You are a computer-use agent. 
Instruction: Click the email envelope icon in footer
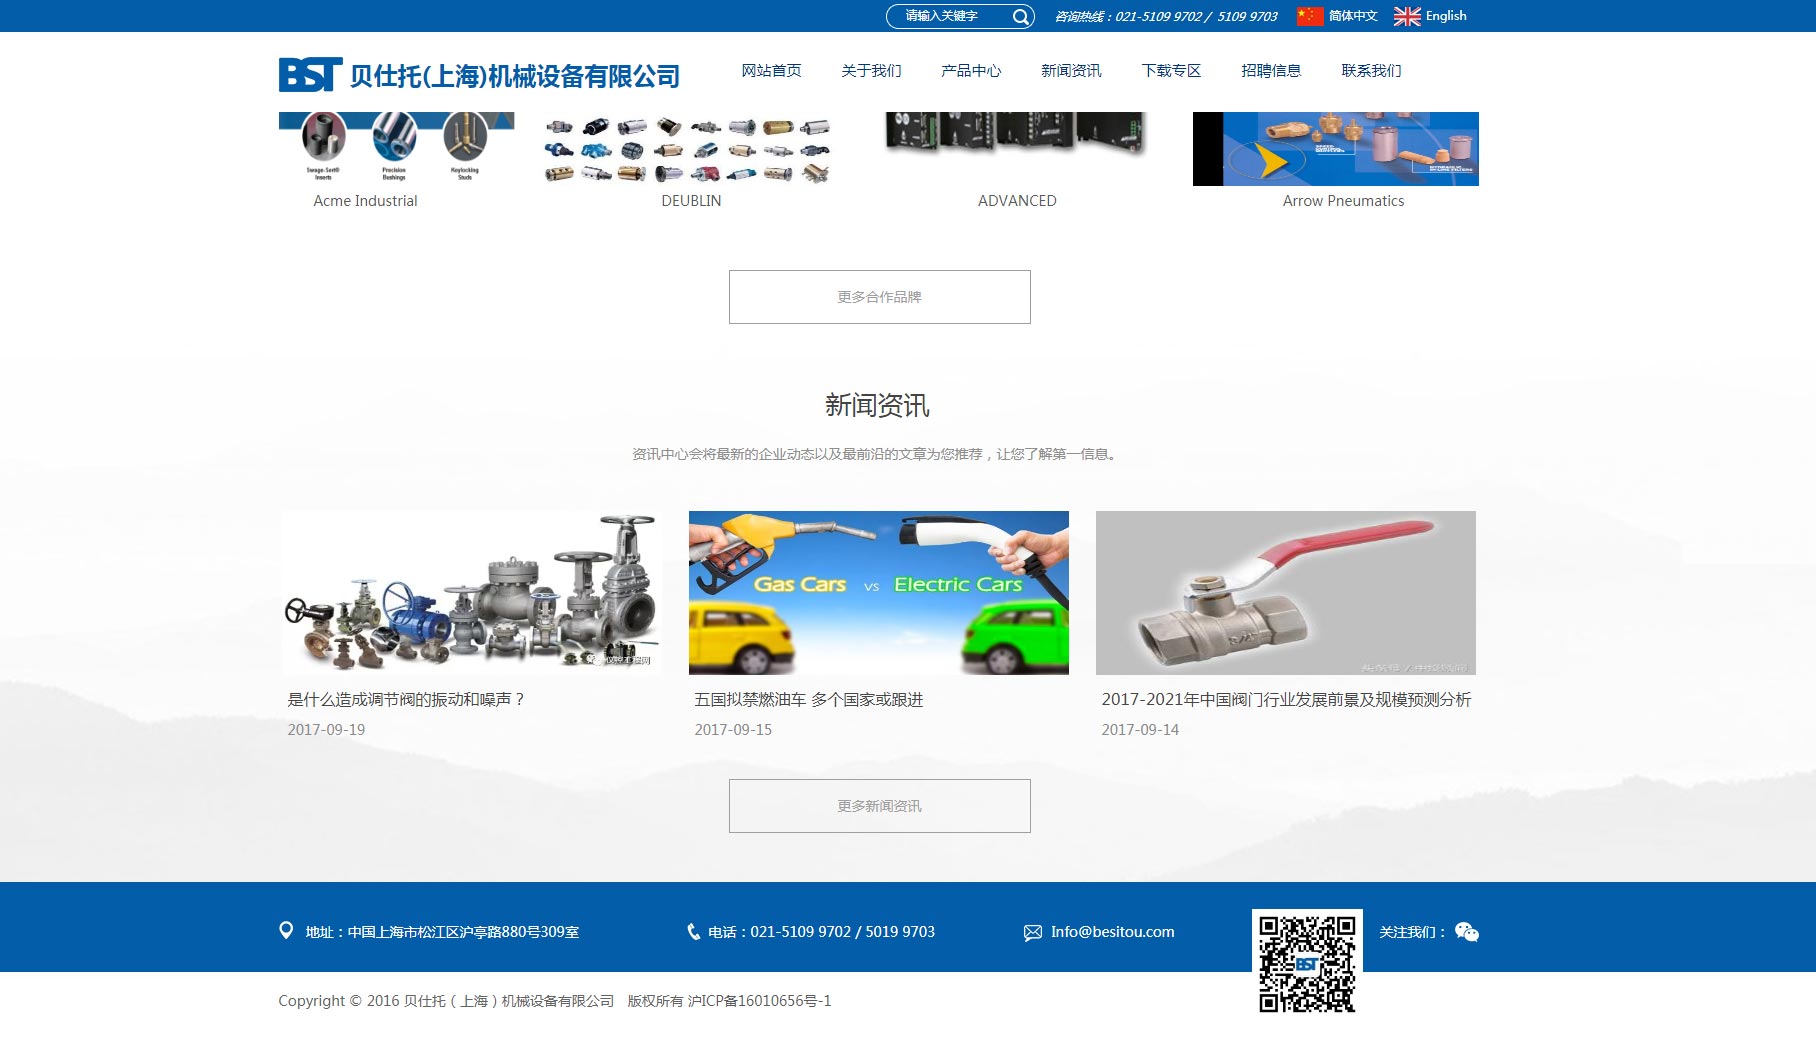tap(1032, 933)
